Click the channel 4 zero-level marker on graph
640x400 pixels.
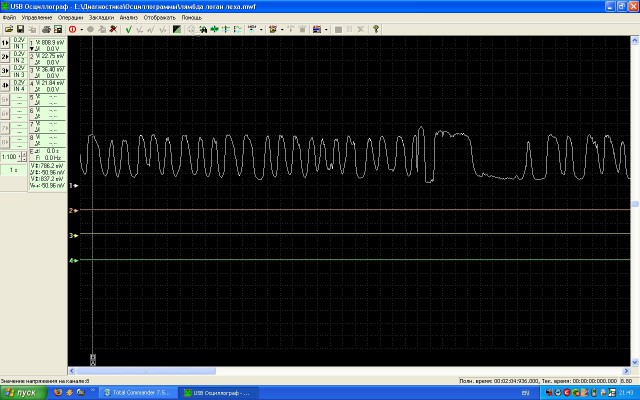(73, 260)
